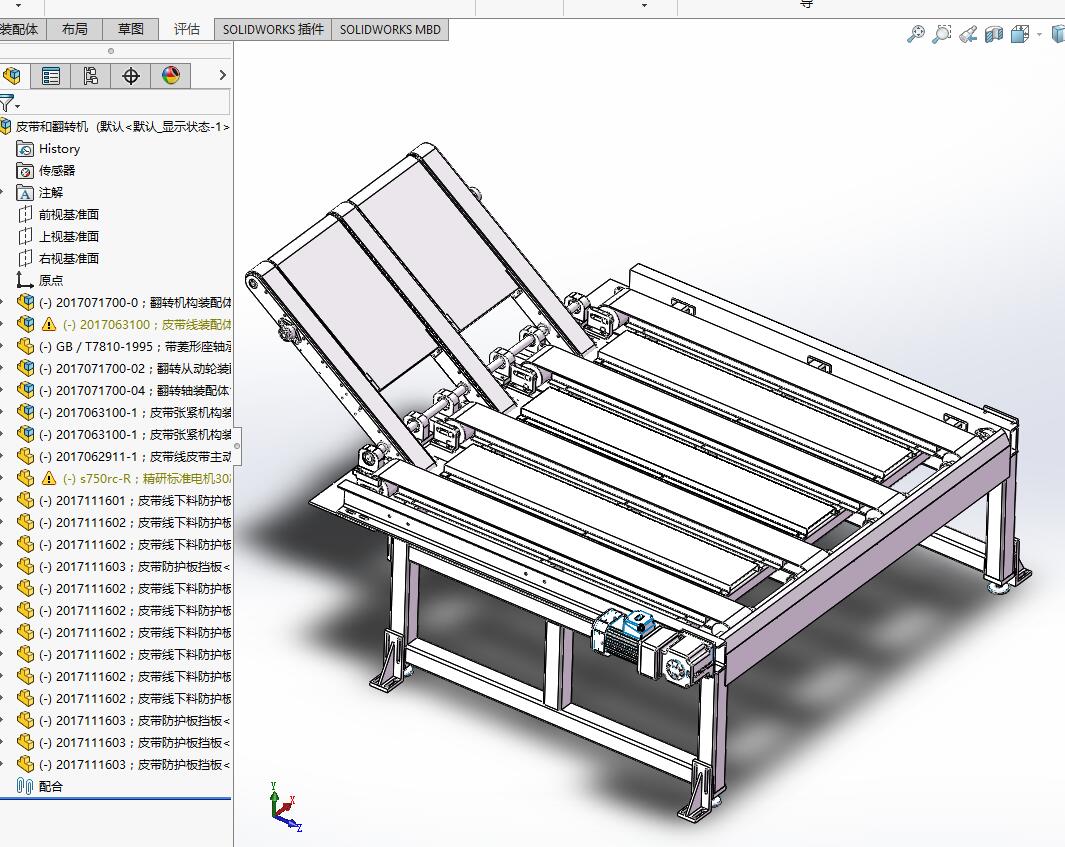Select the GB / T7810-1995 bearing component
This screenshot has height=847, width=1065.
[x=124, y=346]
